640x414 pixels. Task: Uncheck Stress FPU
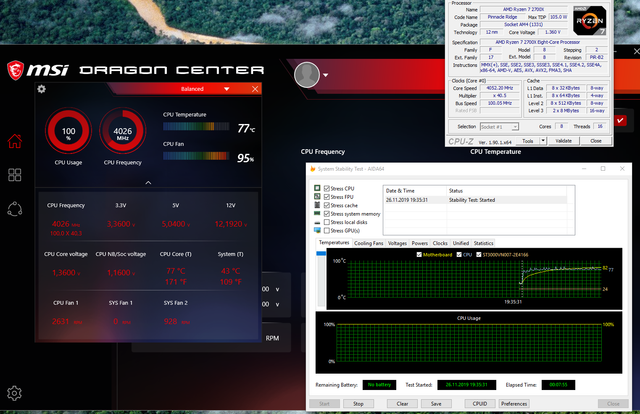(327, 197)
